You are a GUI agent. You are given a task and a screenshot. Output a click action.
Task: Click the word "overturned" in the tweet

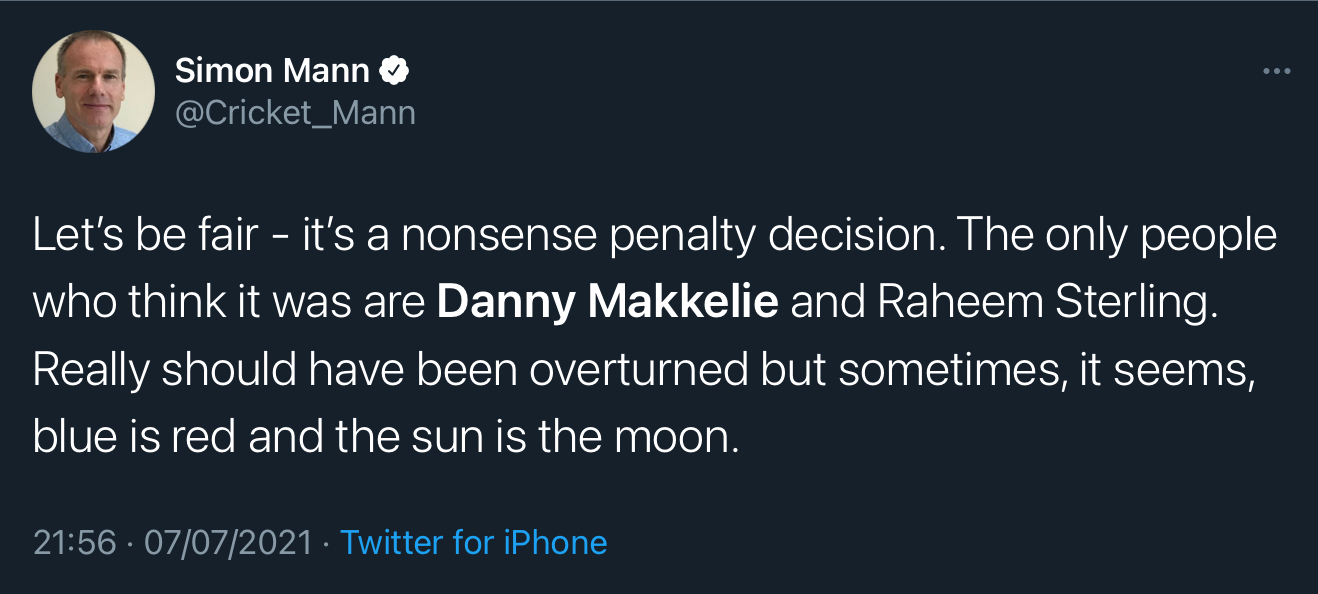(639, 370)
